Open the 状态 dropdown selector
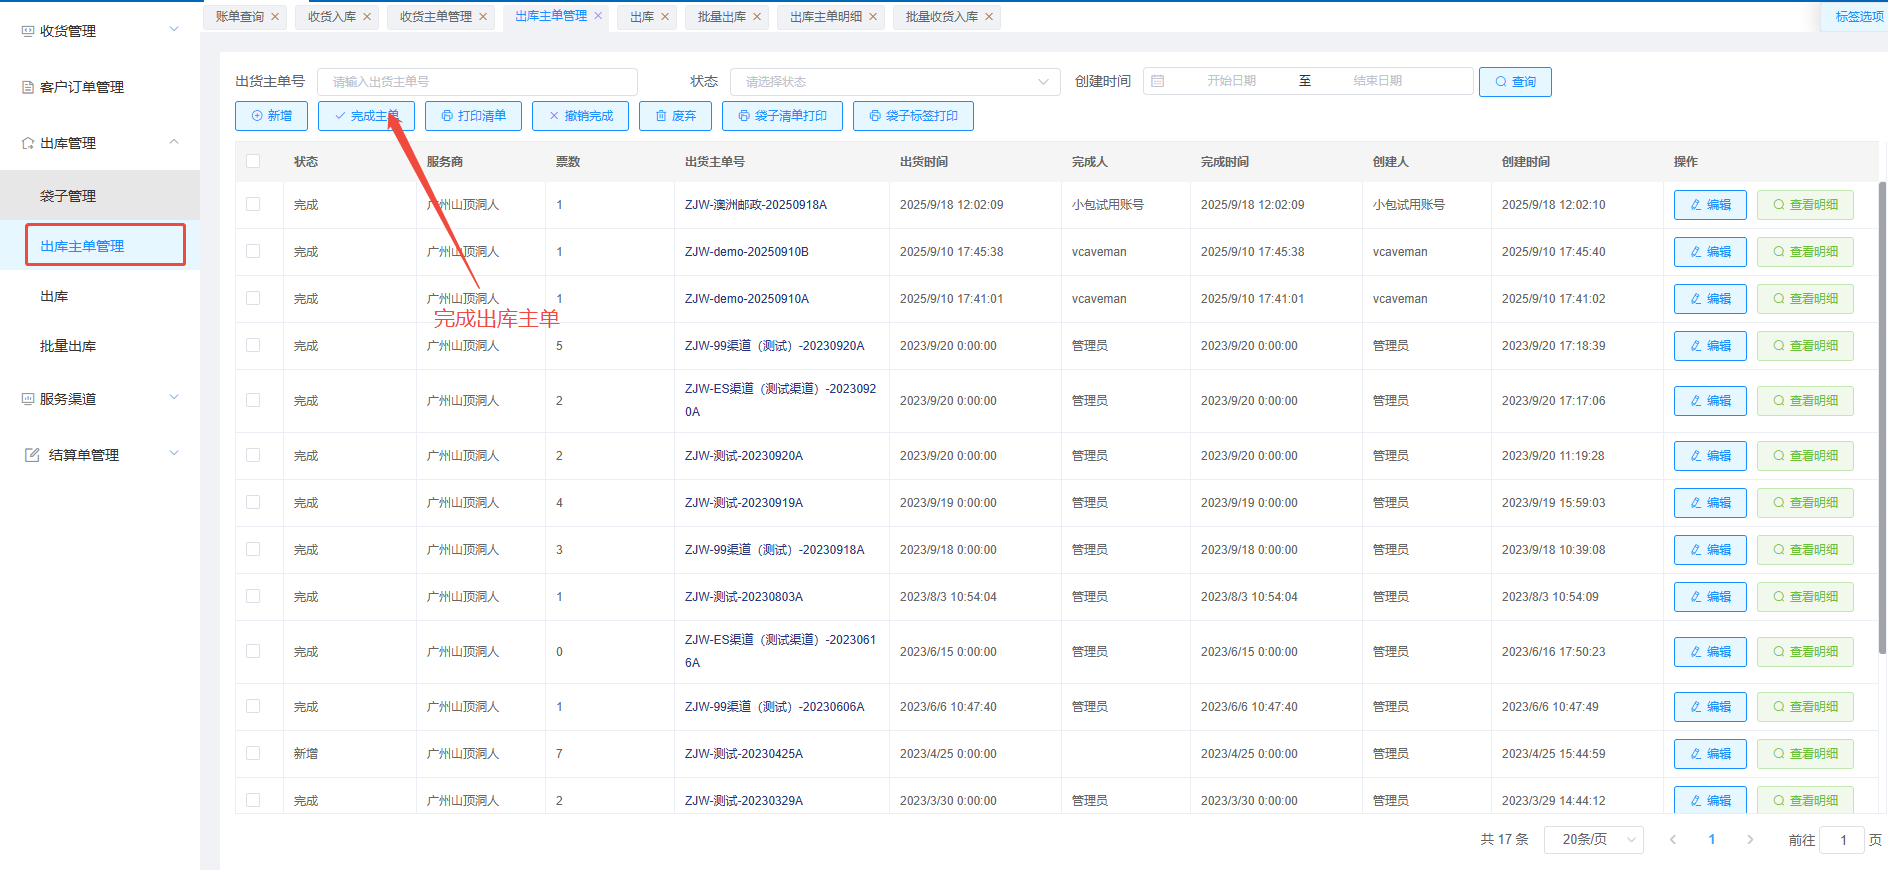 point(895,82)
